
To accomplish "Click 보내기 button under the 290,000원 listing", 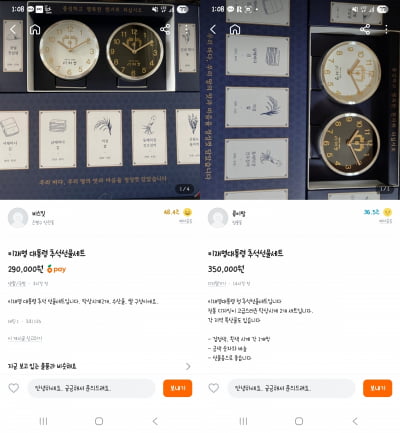I will (x=178, y=388).
